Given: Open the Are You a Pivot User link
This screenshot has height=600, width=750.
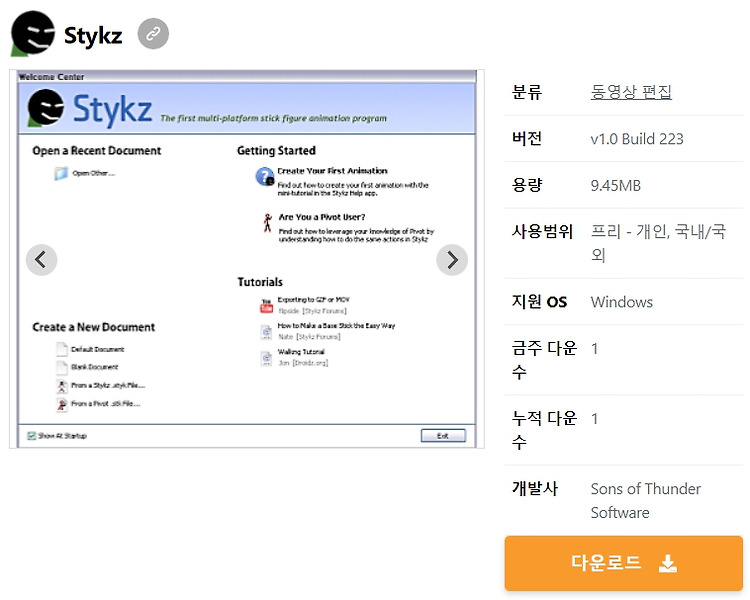Looking at the screenshot, I should point(322,217).
